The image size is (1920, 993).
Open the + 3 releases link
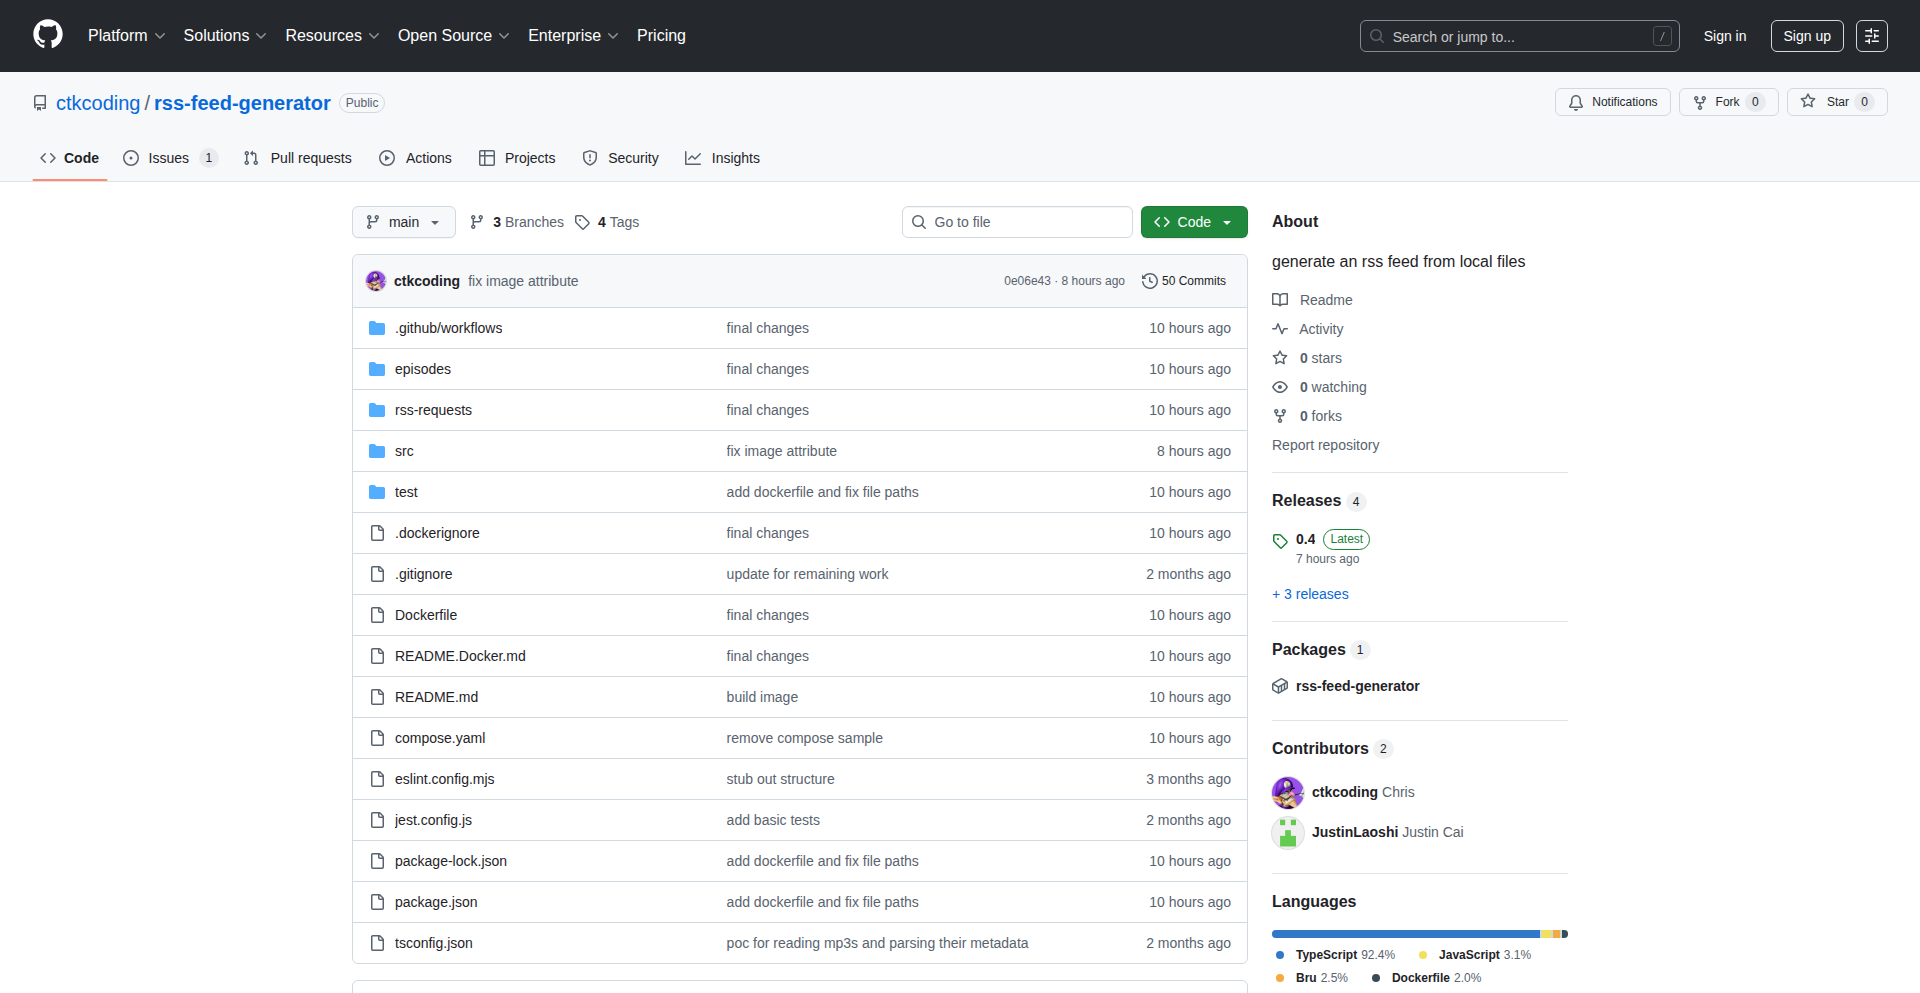tap(1310, 594)
